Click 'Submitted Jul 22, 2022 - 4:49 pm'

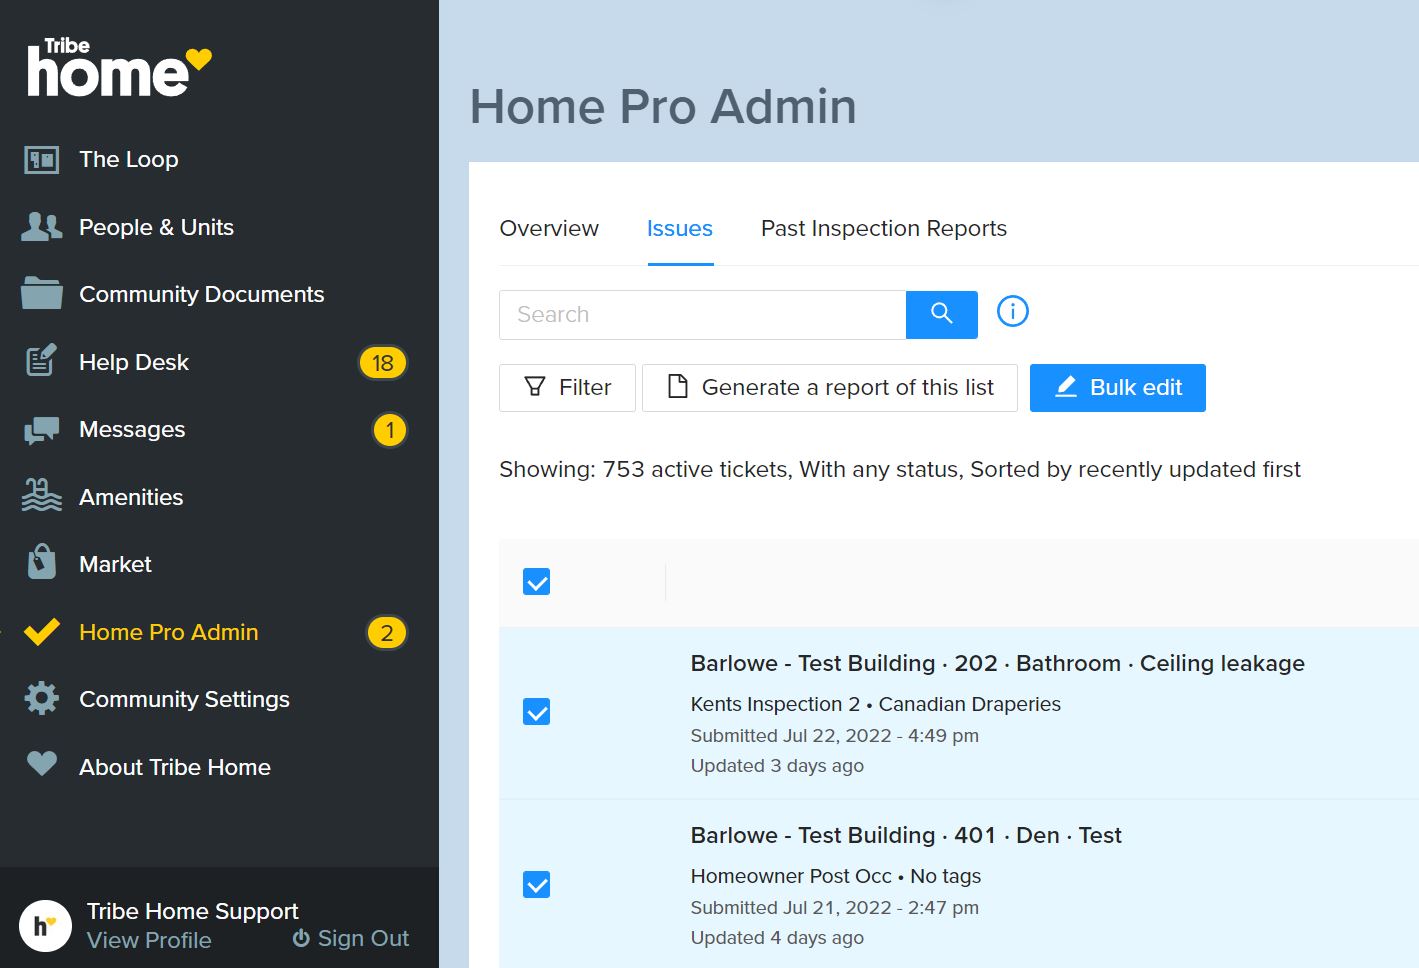(x=834, y=735)
